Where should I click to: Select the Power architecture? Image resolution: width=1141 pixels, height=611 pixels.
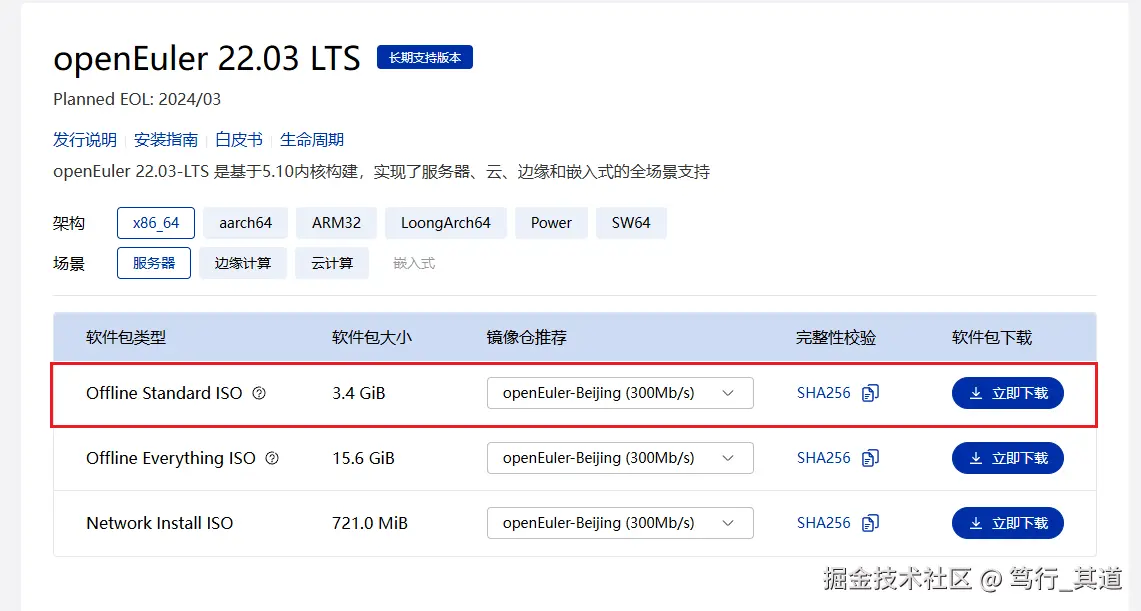coord(551,223)
